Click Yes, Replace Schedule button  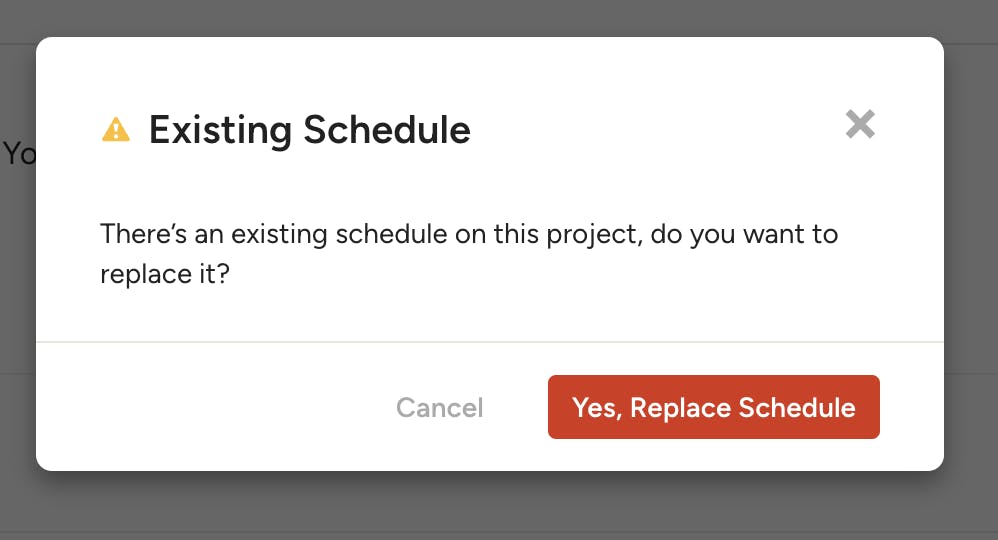(713, 407)
